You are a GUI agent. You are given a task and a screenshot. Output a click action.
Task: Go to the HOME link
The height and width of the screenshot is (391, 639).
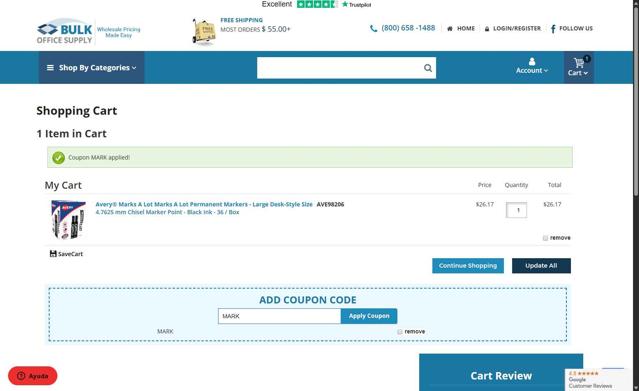[466, 29]
